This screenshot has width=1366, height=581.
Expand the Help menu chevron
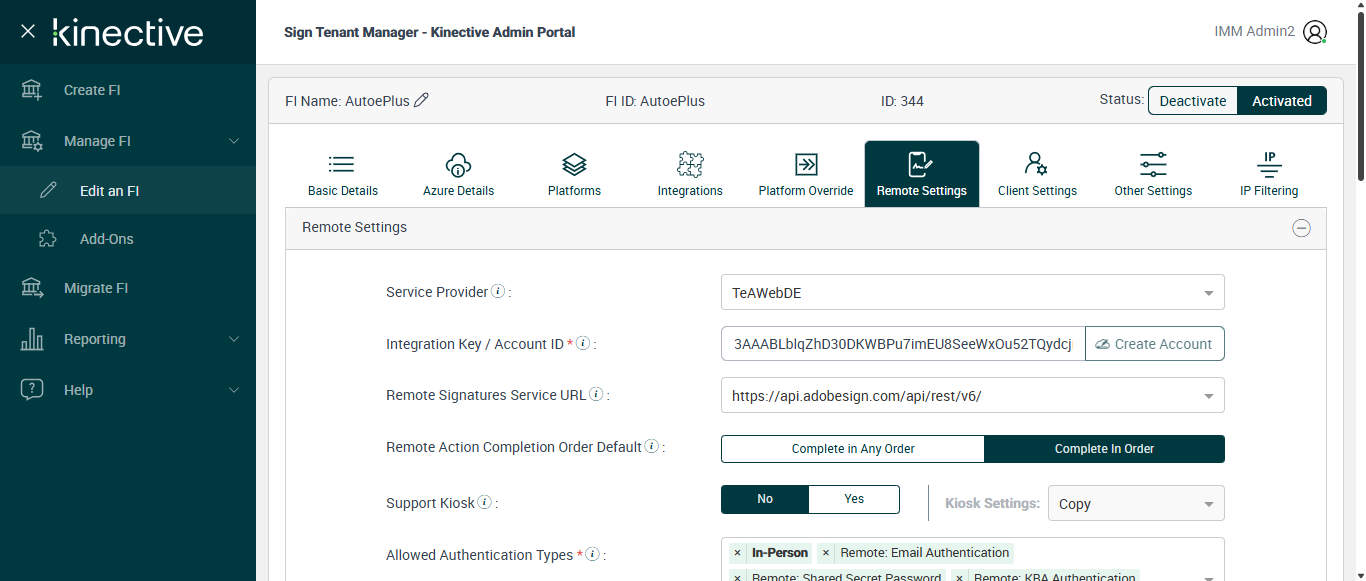tap(234, 390)
